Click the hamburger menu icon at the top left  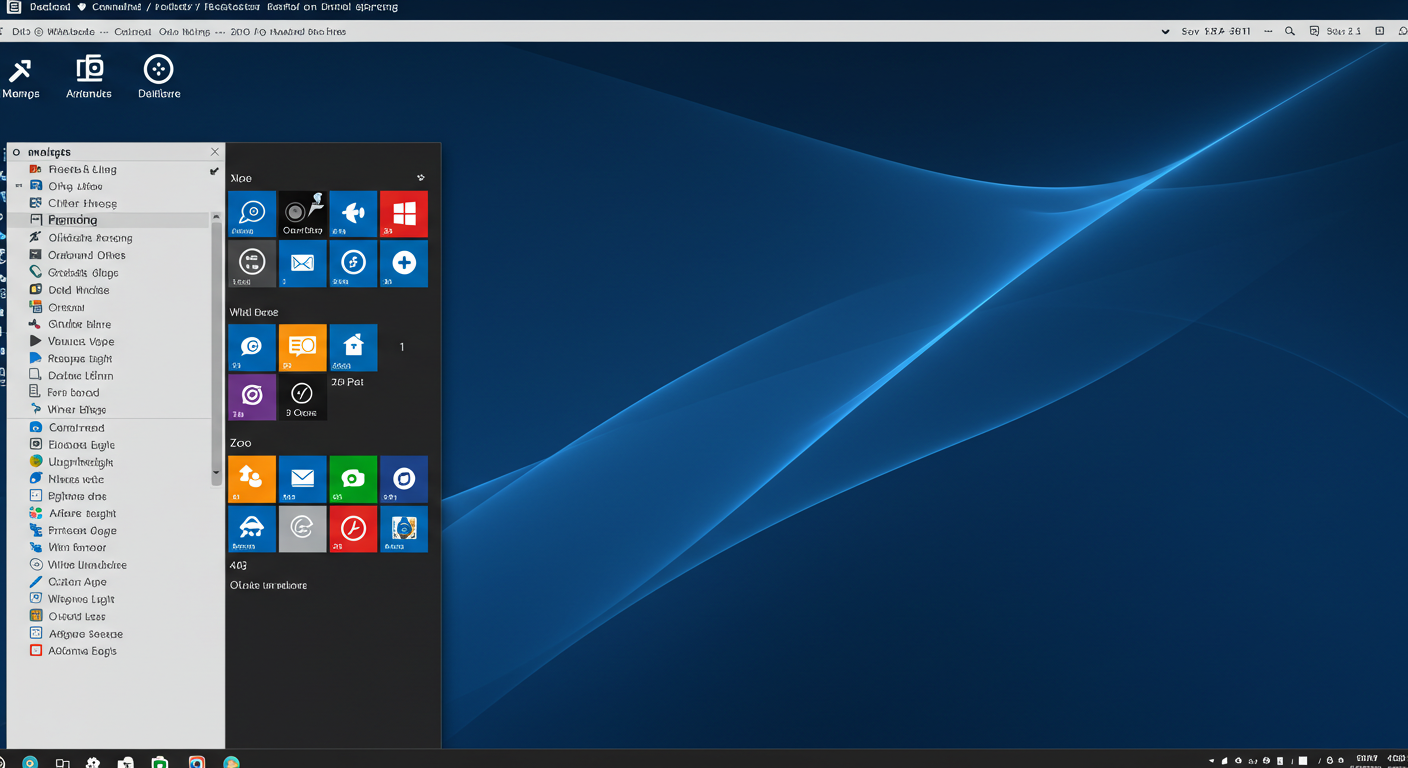15,7
